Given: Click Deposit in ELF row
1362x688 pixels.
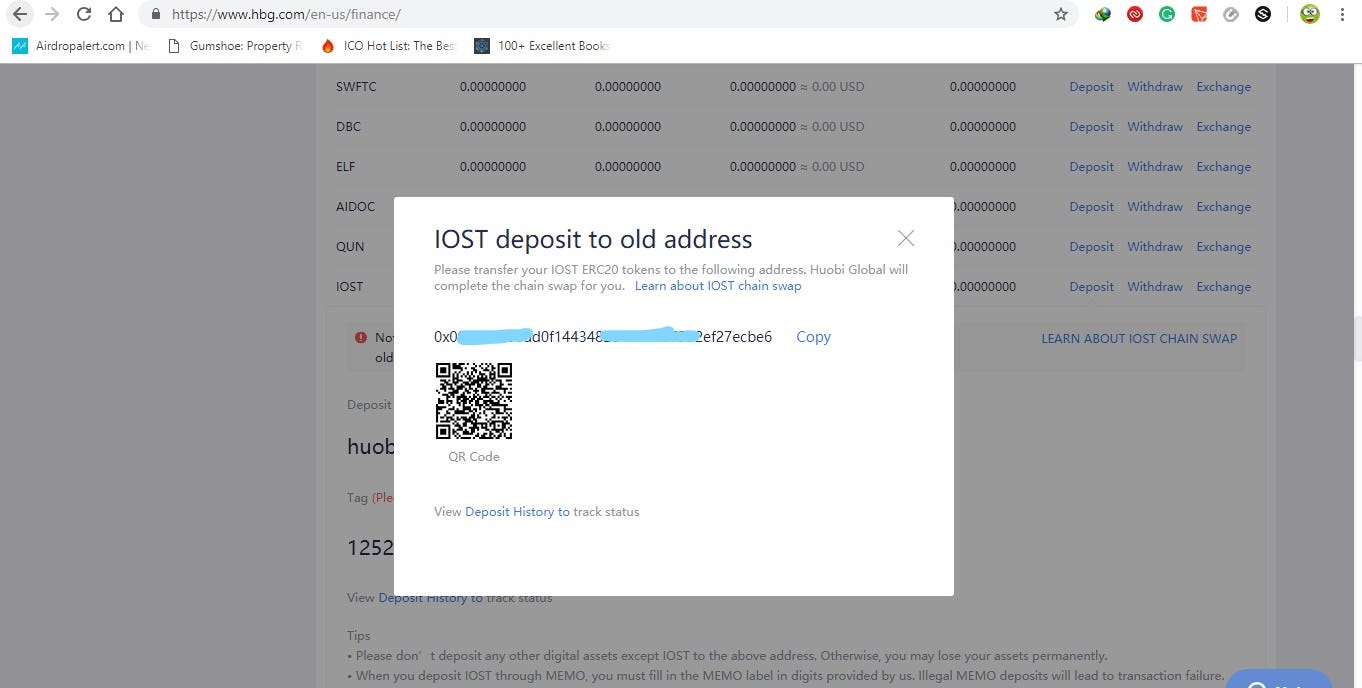Looking at the screenshot, I should click(x=1091, y=167).
